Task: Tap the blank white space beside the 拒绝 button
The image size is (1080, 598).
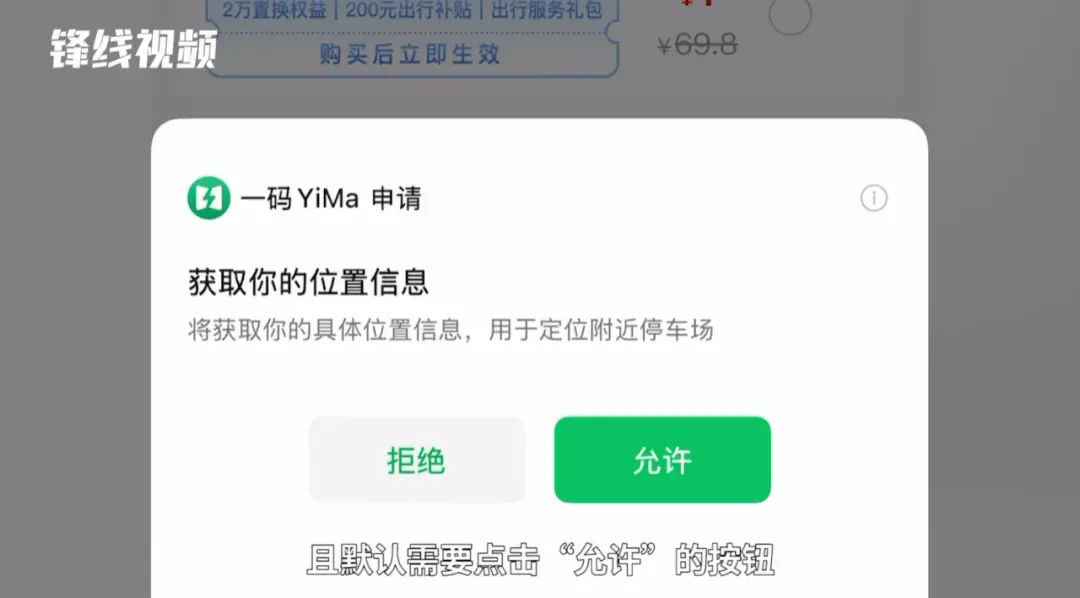Action: (229, 460)
